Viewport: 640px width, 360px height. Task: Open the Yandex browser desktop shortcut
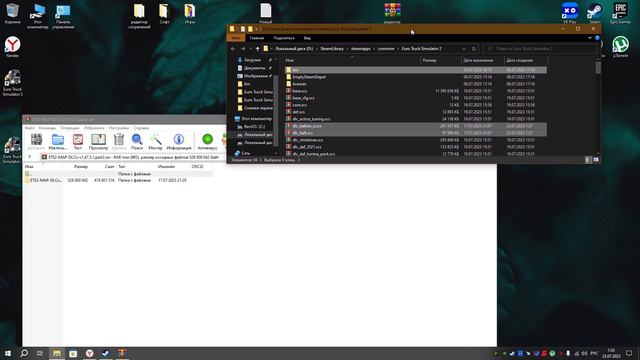point(12,47)
